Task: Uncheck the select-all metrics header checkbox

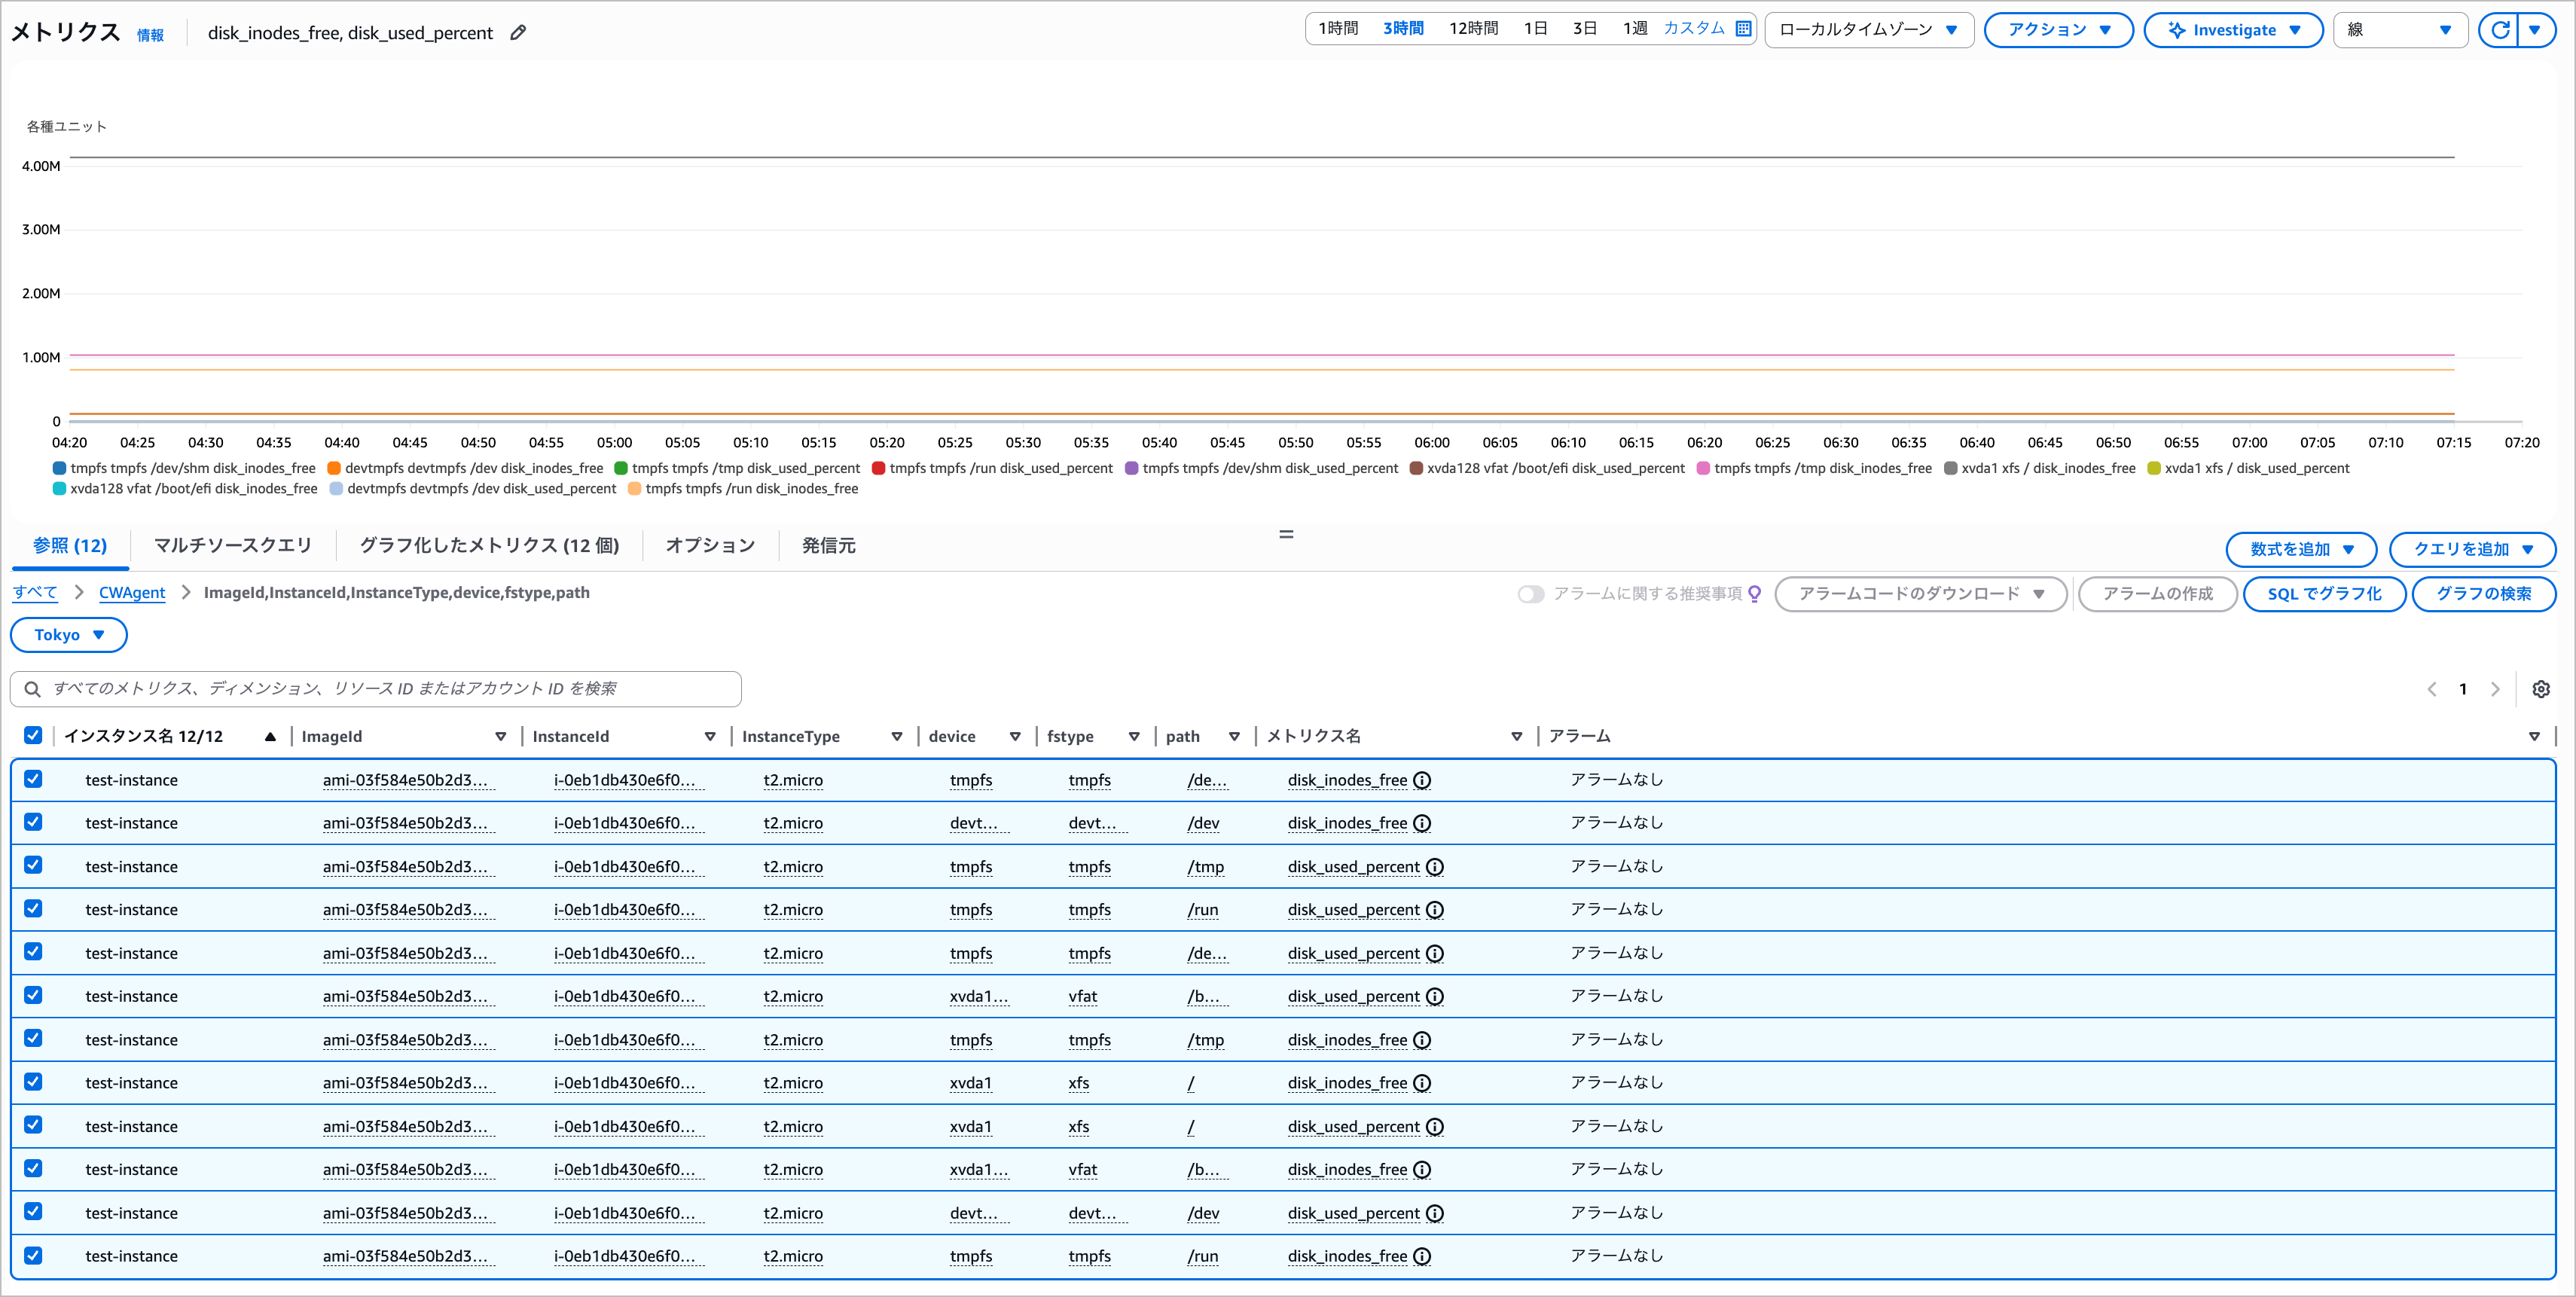Action: (33, 736)
